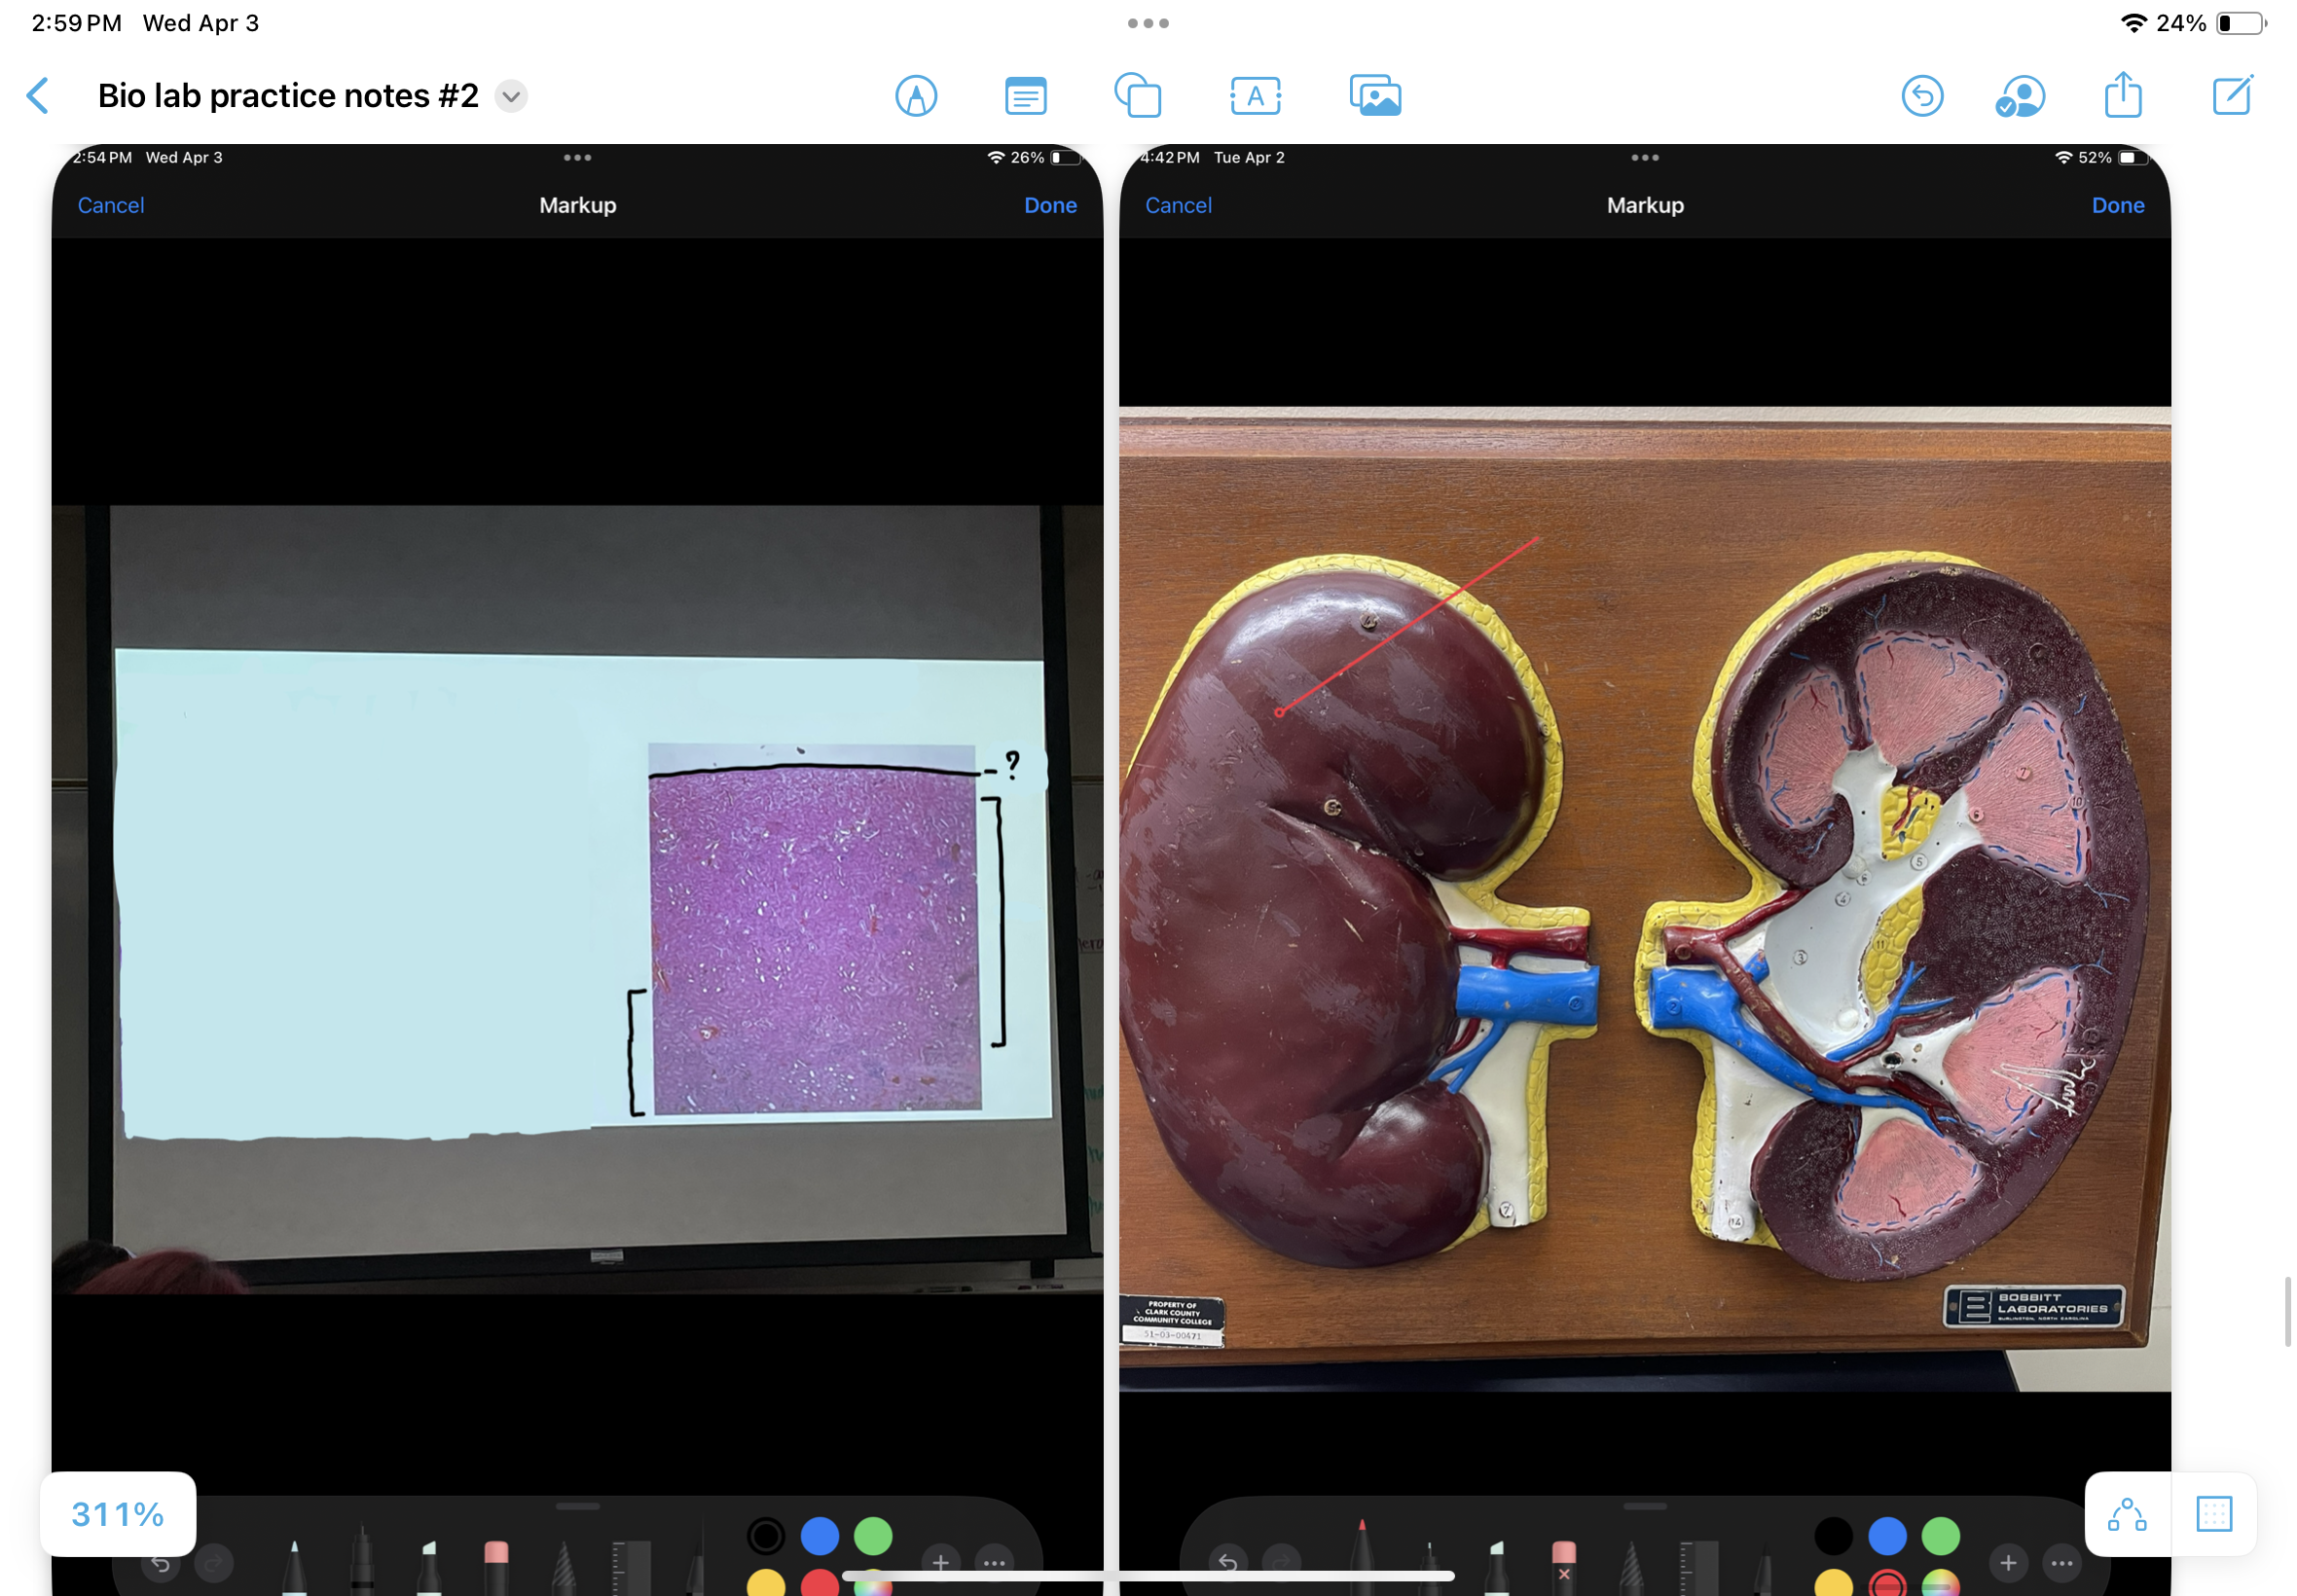Pick black swatch in left Markup palette
The image size is (2297, 1596).
[766, 1536]
